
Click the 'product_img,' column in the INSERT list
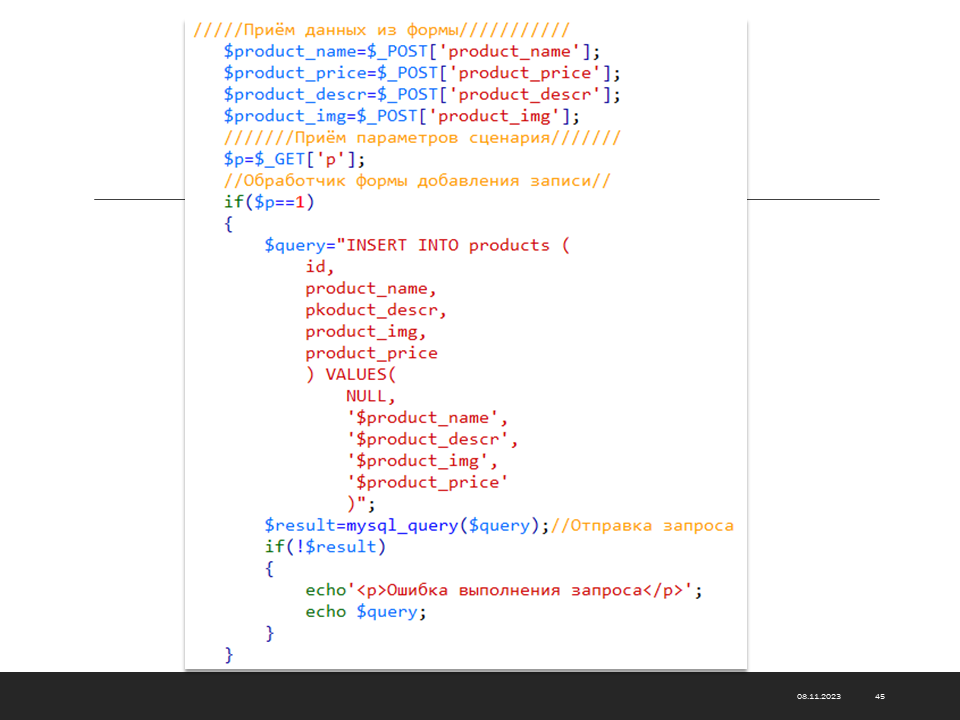366,332
